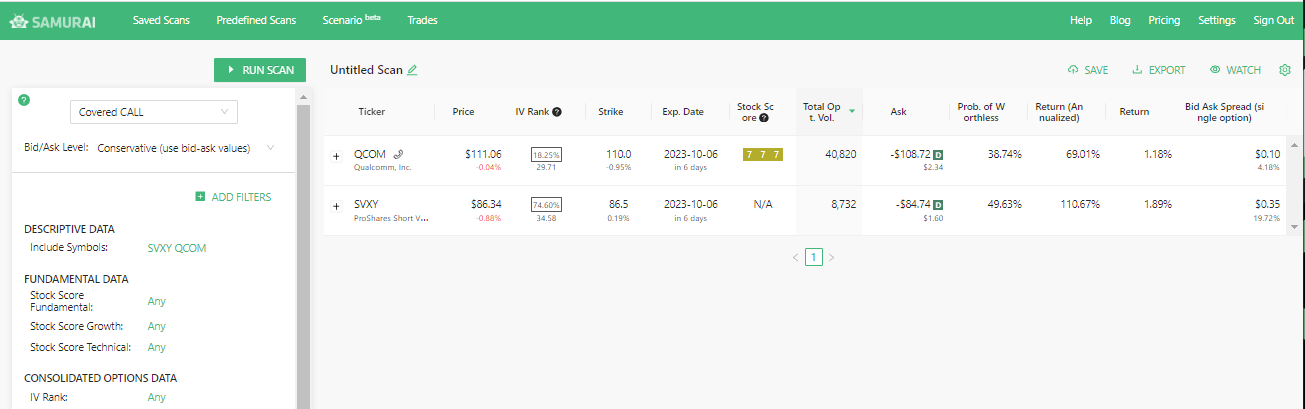Click the Stock Score help icon
This screenshot has height=409, width=1305.
(x=764, y=118)
